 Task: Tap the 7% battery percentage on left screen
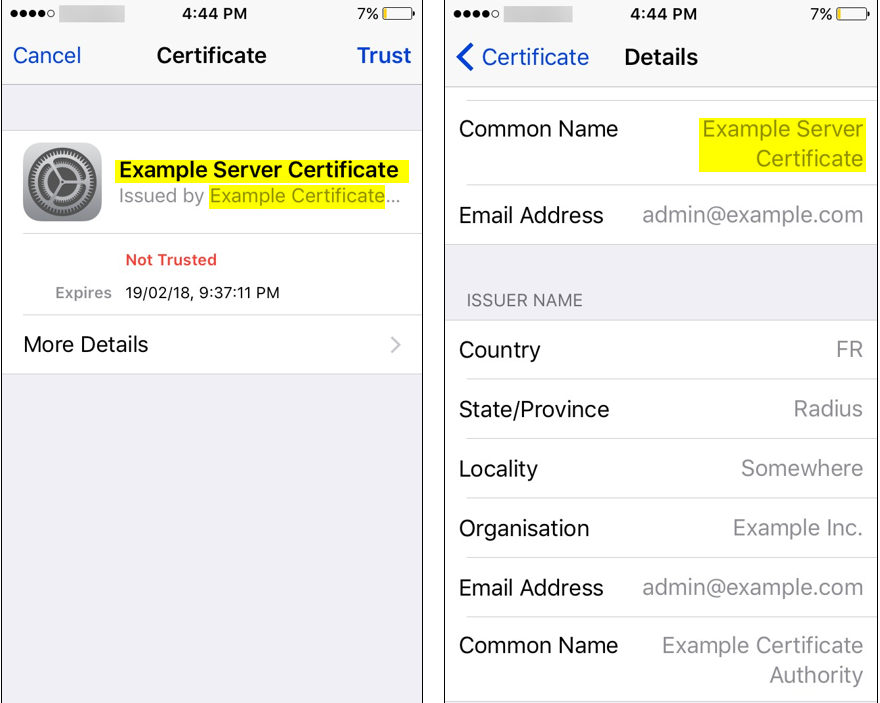pos(368,13)
